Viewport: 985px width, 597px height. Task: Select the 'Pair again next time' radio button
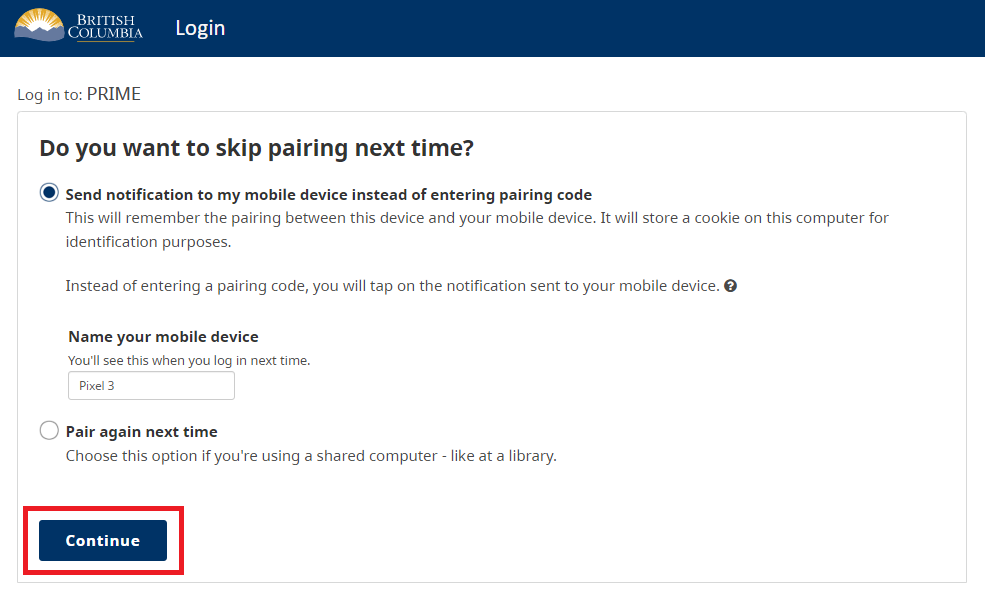pos(49,430)
